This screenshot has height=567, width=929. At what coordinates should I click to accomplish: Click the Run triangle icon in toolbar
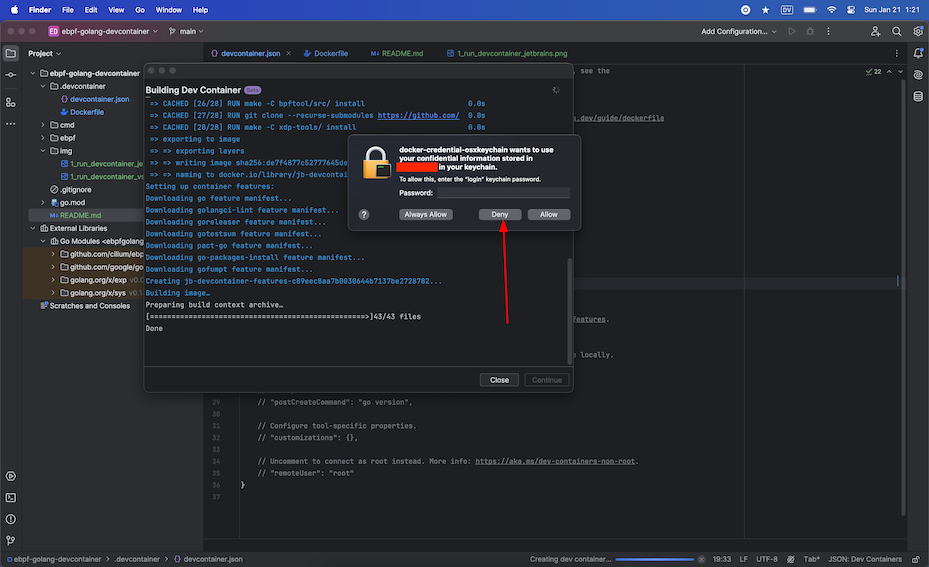(x=792, y=31)
